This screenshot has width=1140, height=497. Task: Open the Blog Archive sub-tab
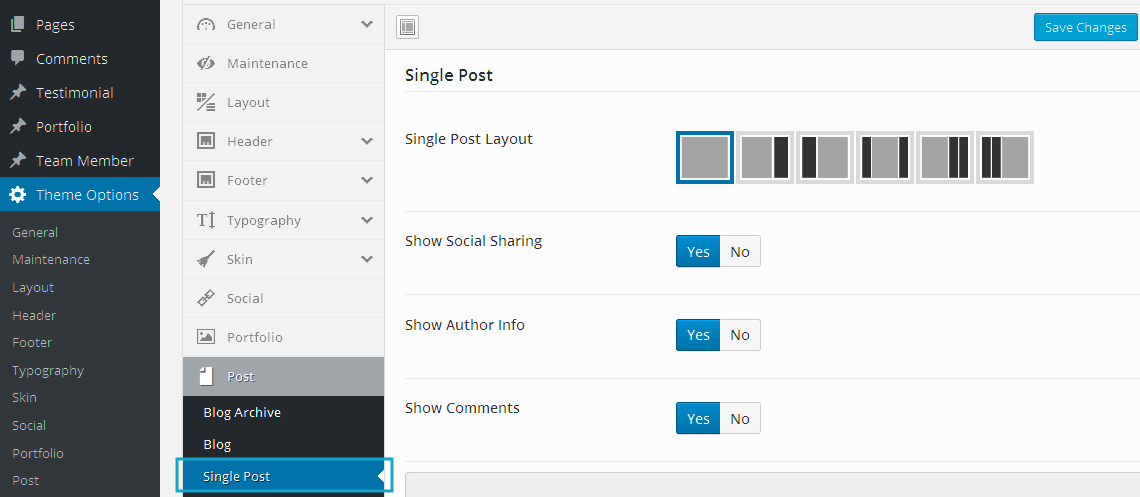point(242,412)
